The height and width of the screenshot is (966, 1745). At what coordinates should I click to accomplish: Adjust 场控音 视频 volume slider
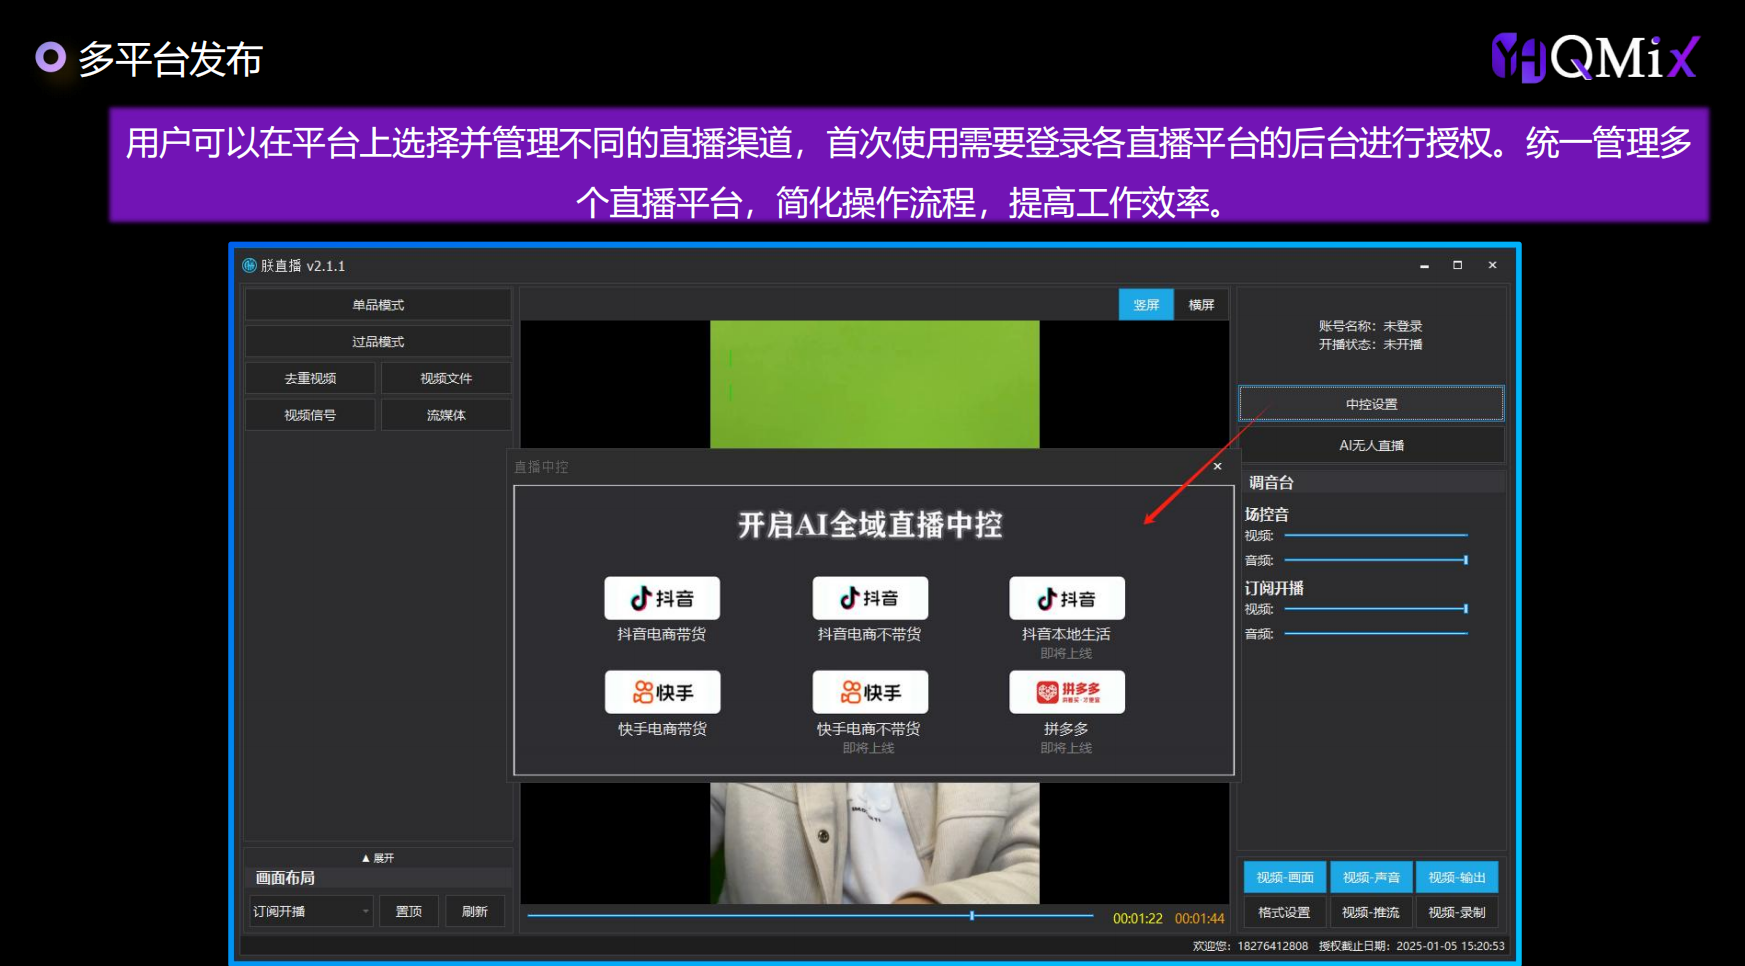[1376, 536]
